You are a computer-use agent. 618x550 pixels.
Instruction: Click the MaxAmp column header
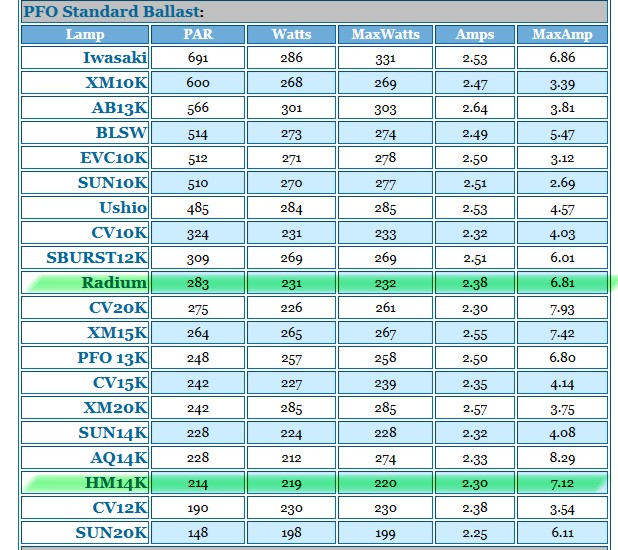(x=562, y=34)
